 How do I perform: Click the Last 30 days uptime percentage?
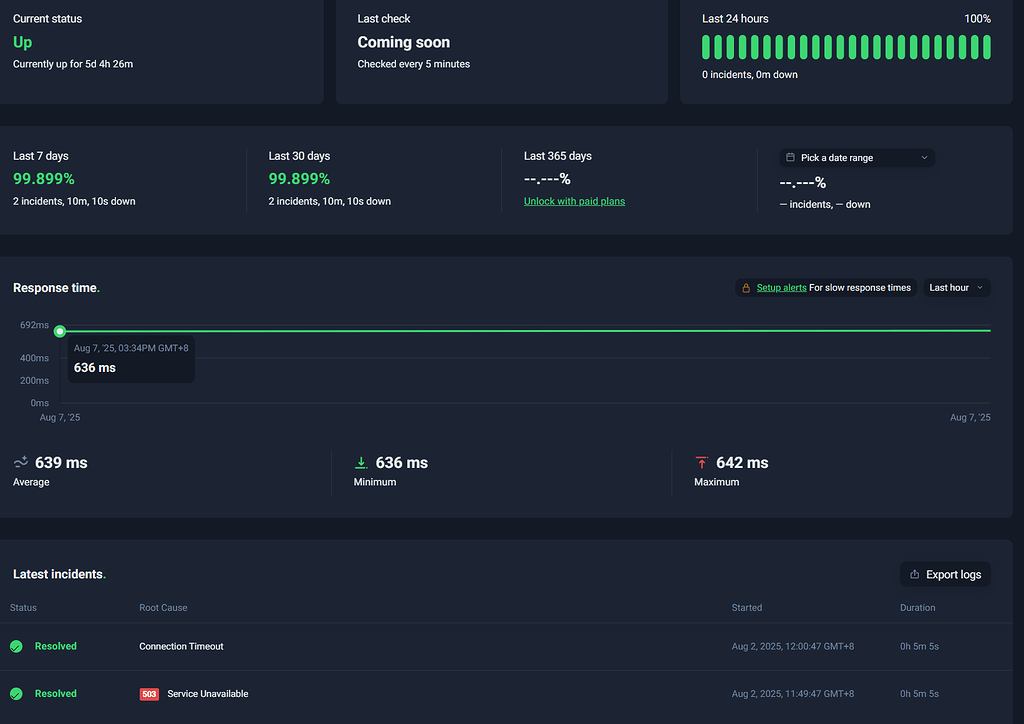coord(299,179)
